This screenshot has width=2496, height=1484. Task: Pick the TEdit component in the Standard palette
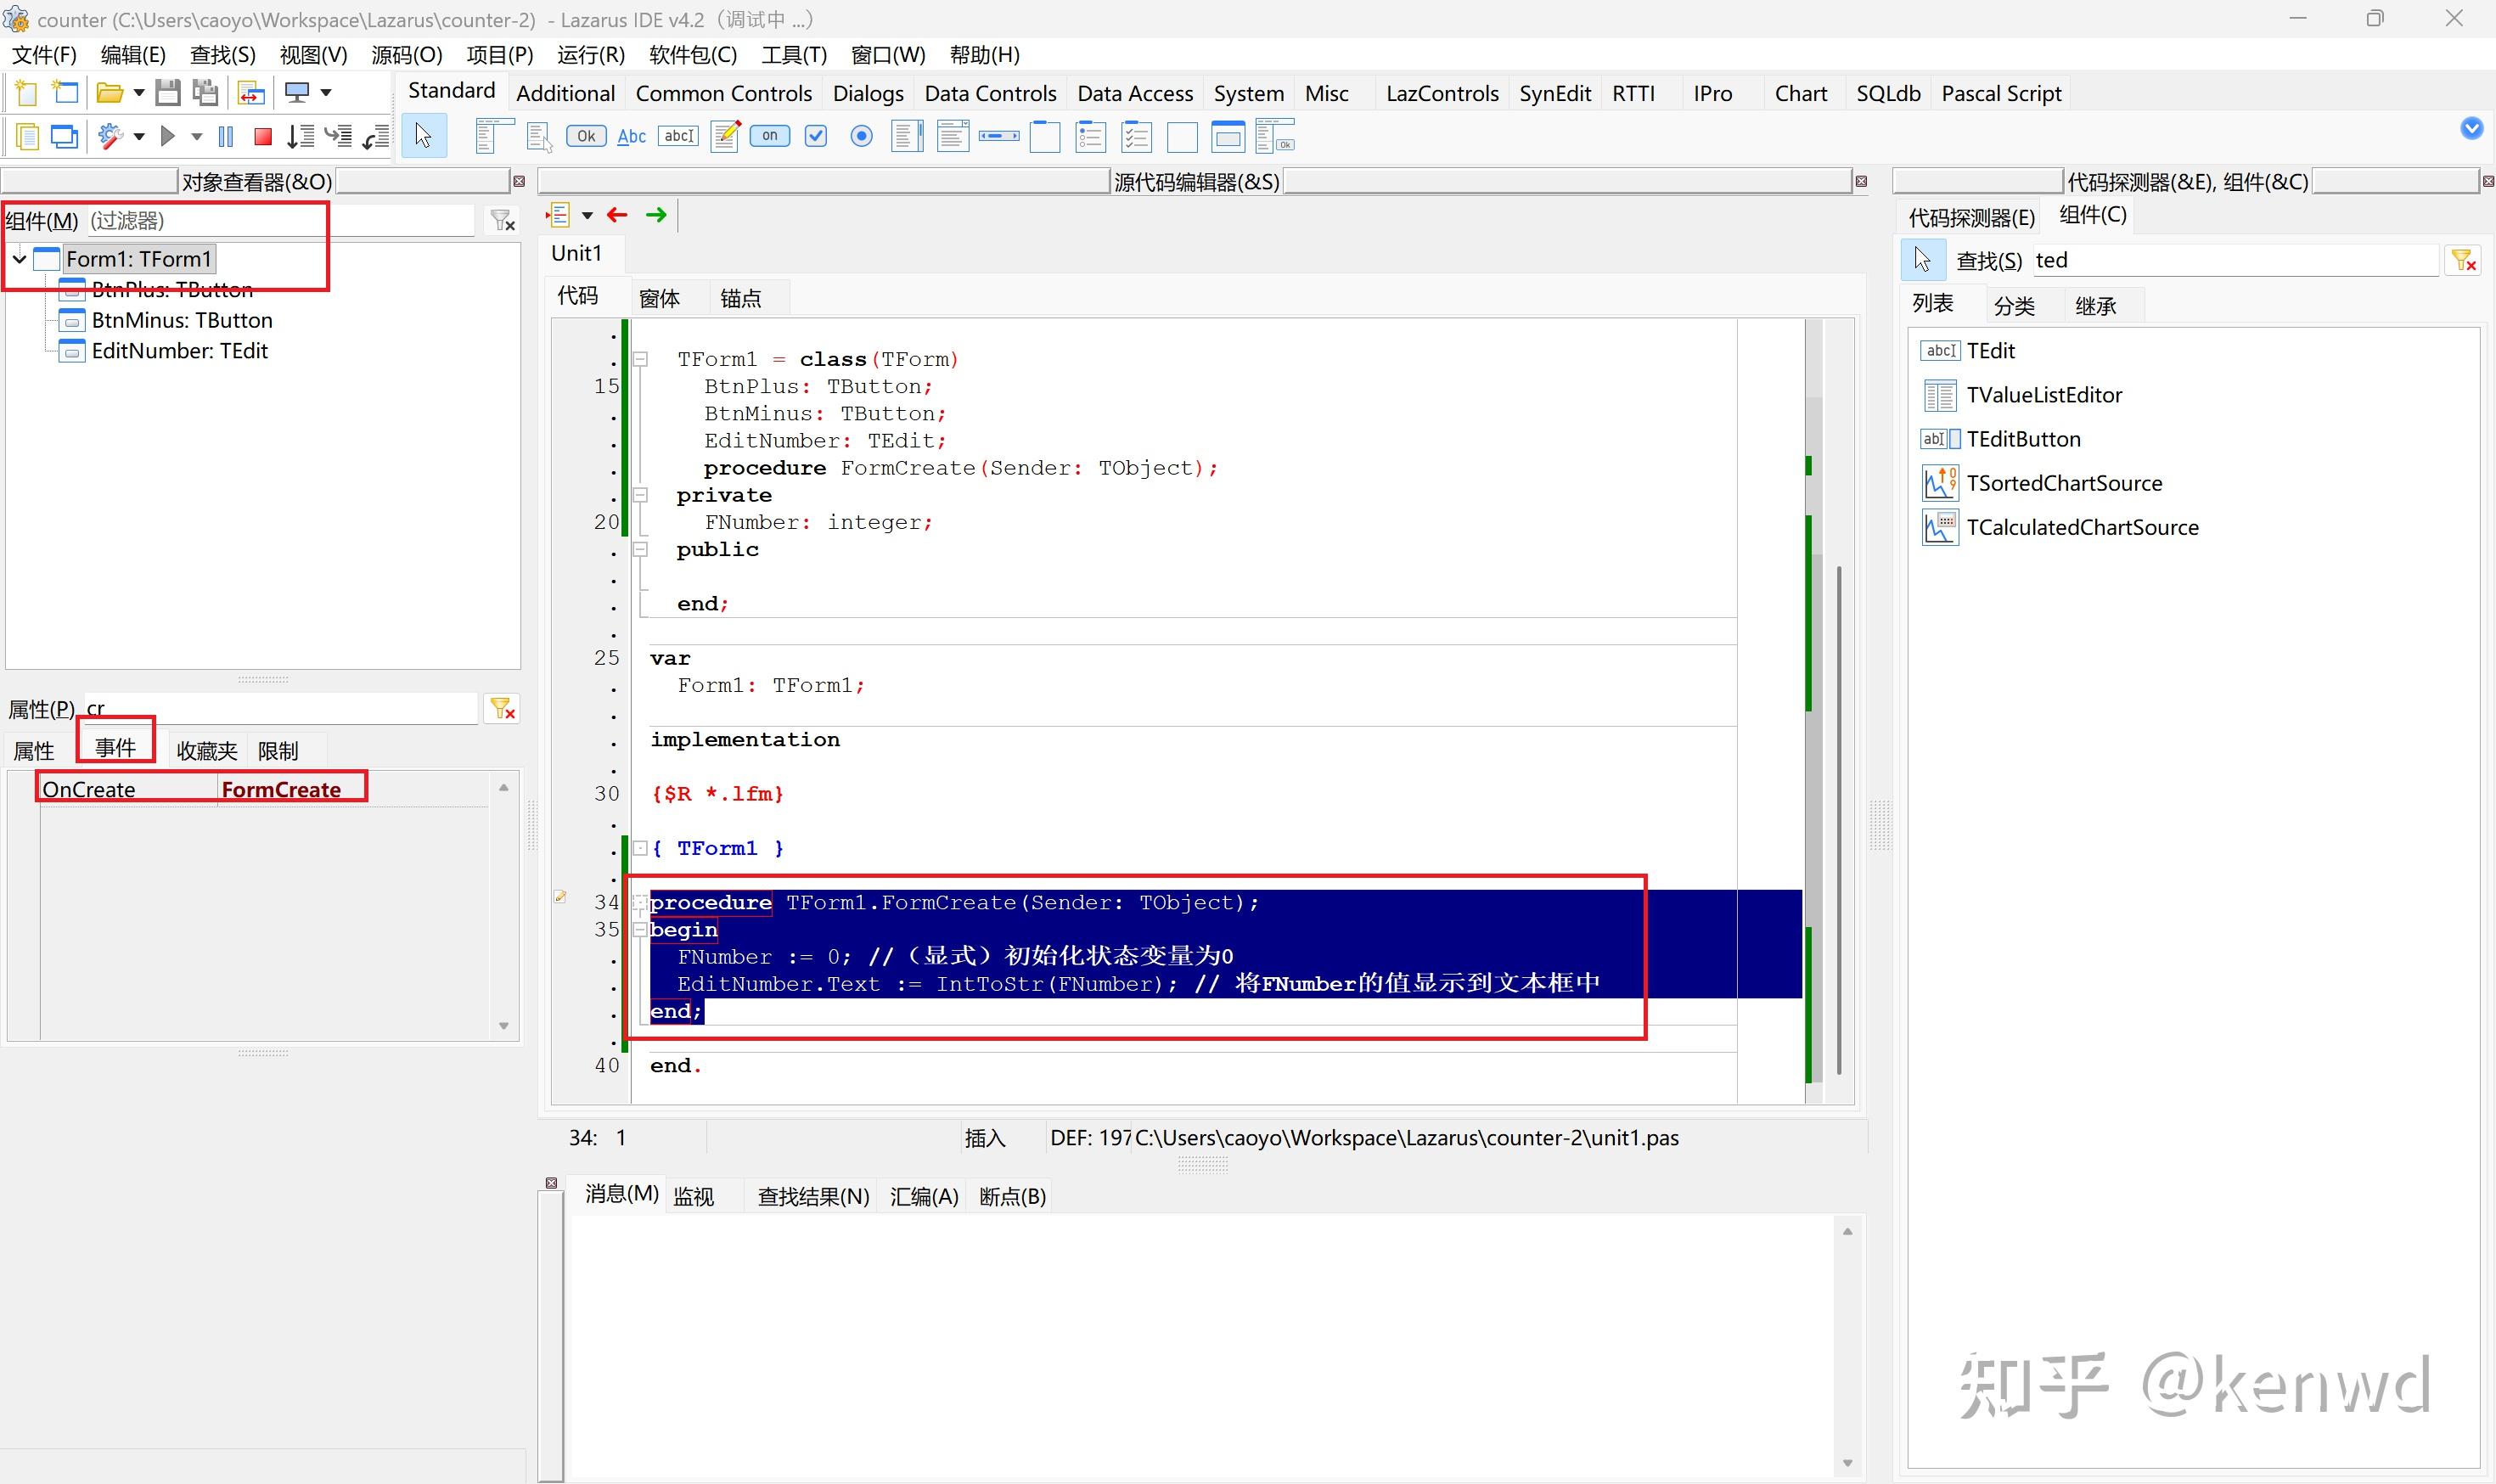(679, 136)
